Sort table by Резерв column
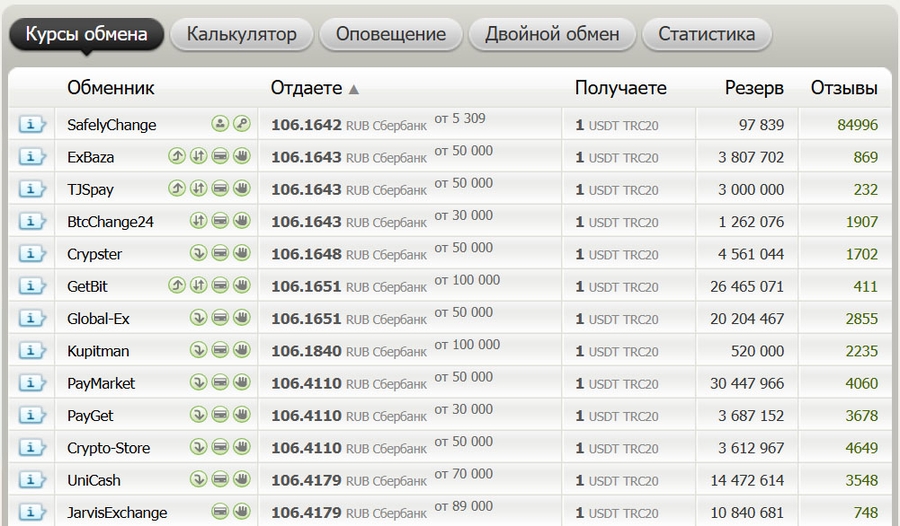Viewport: 900px width, 526px height. (x=754, y=88)
